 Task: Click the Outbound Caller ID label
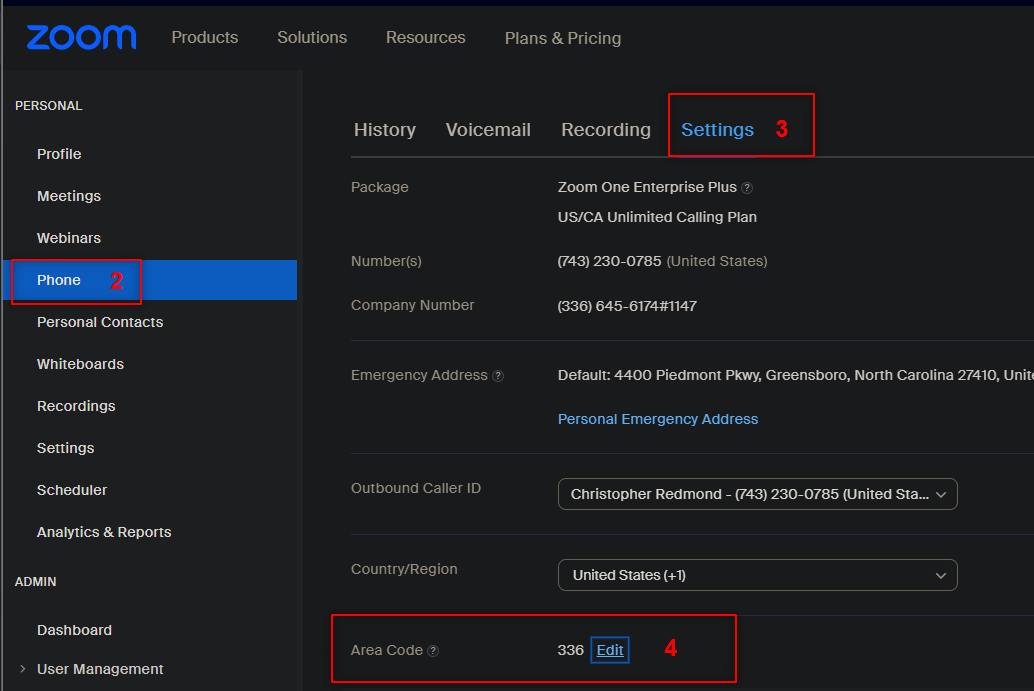coord(416,488)
